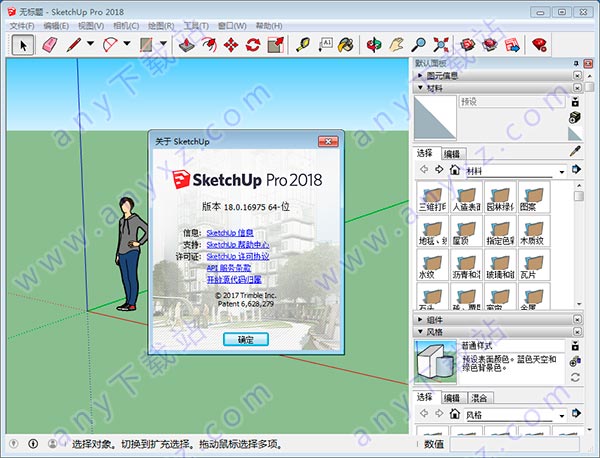Click the create material icon
This screenshot has height=458, width=600.
point(575,117)
